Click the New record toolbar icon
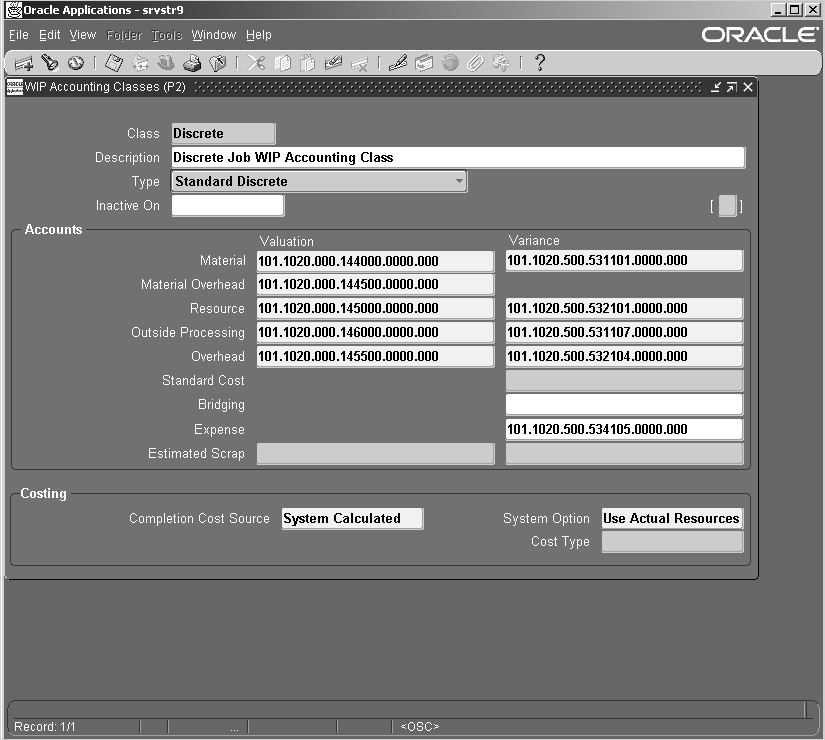Screen dimensions: 825x740 pos(24,63)
